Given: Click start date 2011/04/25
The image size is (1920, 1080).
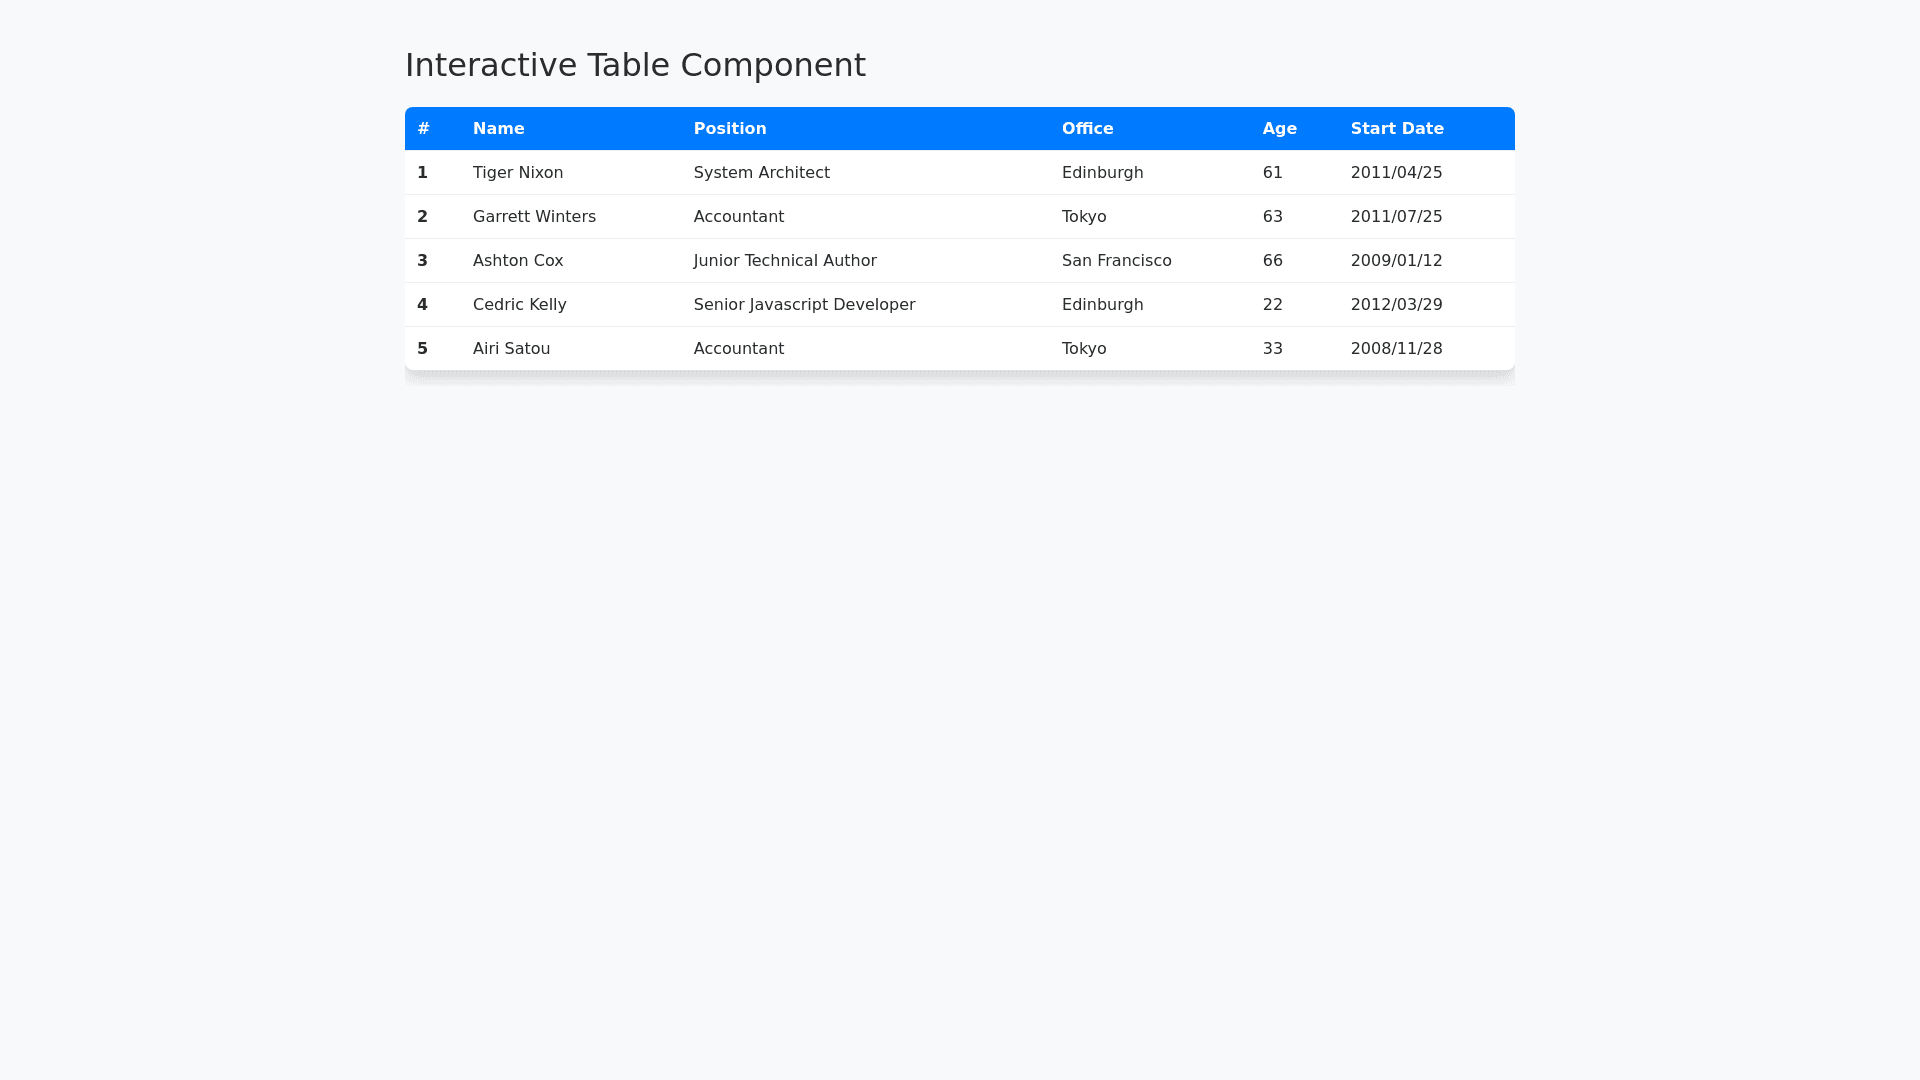Looking at the screenshot, I should (1396, 172).
